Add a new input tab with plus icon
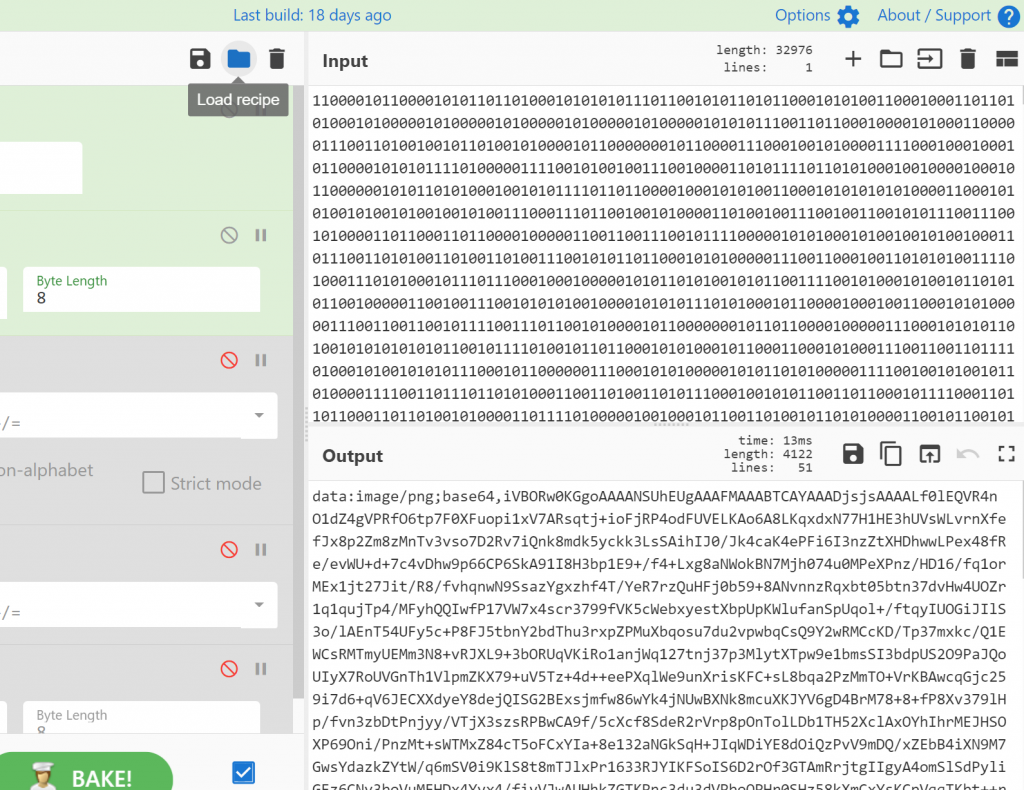This screenshot has height=790, width=1024. point(853,59)
